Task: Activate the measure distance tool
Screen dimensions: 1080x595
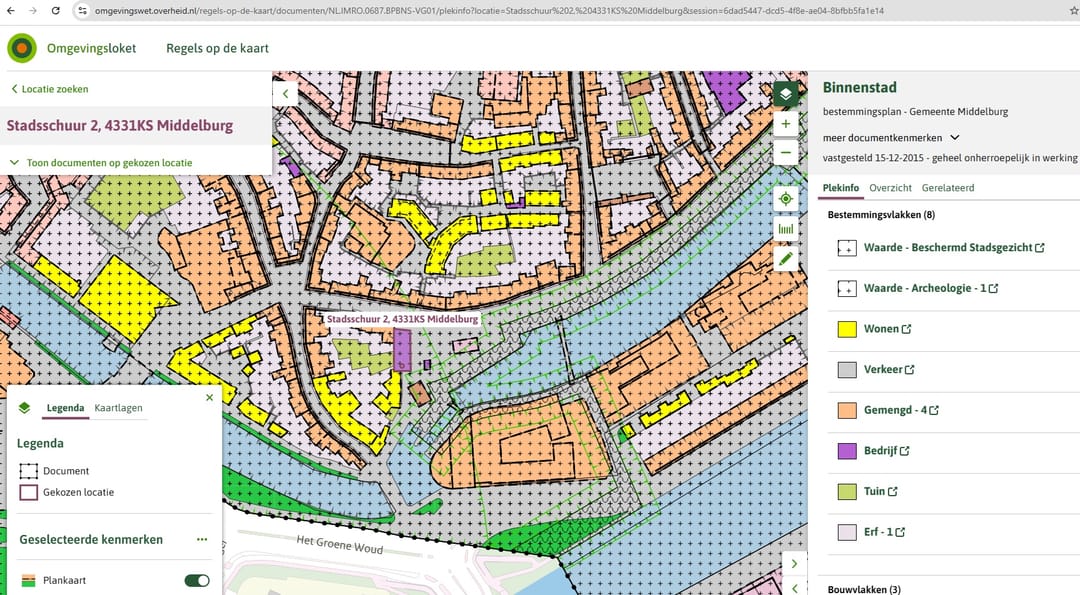Action: click(786, 228)
